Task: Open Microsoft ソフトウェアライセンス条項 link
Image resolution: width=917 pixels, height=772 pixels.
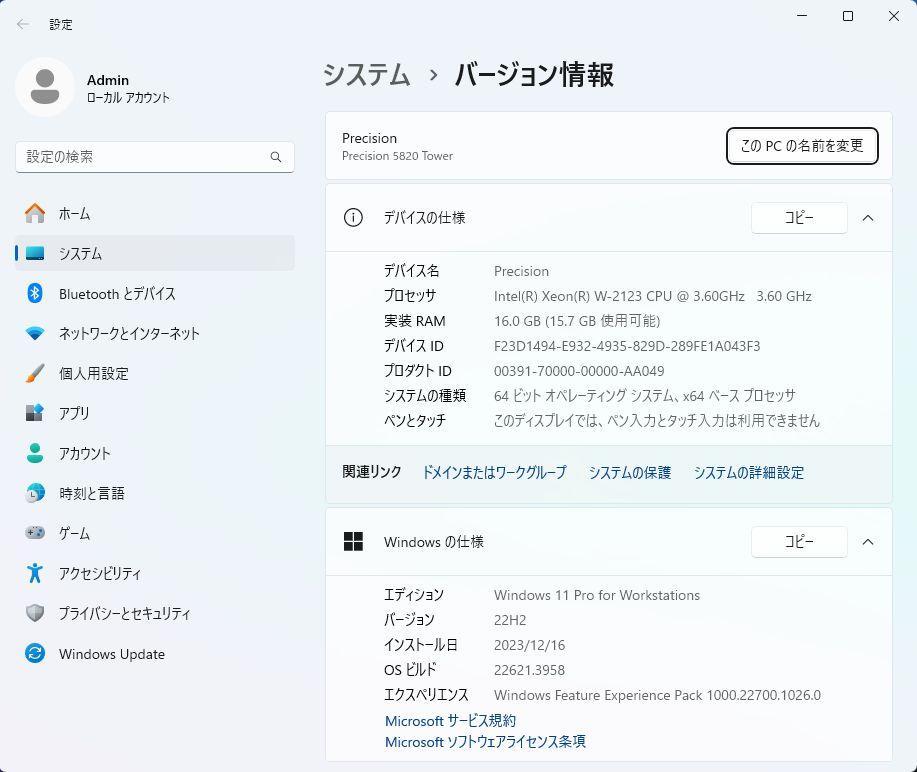Action: point(485,742)
